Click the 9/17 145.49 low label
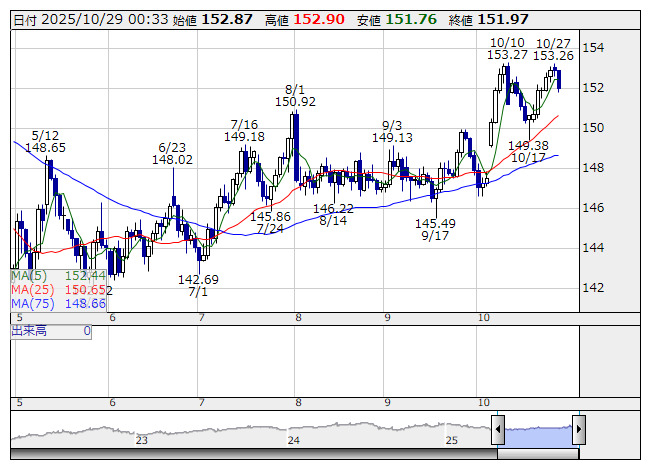This screenshot has height=470, width=653. point(435,230)
